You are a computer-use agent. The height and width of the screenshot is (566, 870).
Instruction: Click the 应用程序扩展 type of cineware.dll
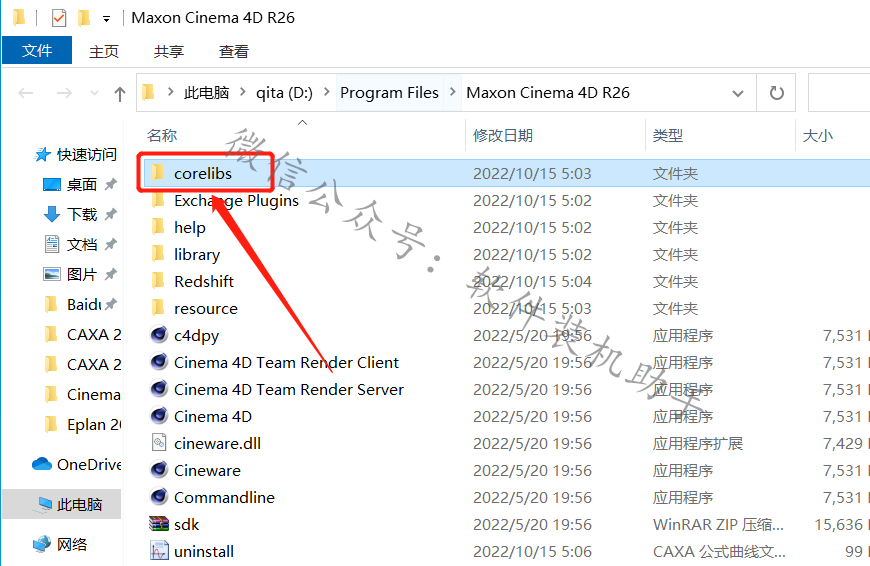coord(697,443)
